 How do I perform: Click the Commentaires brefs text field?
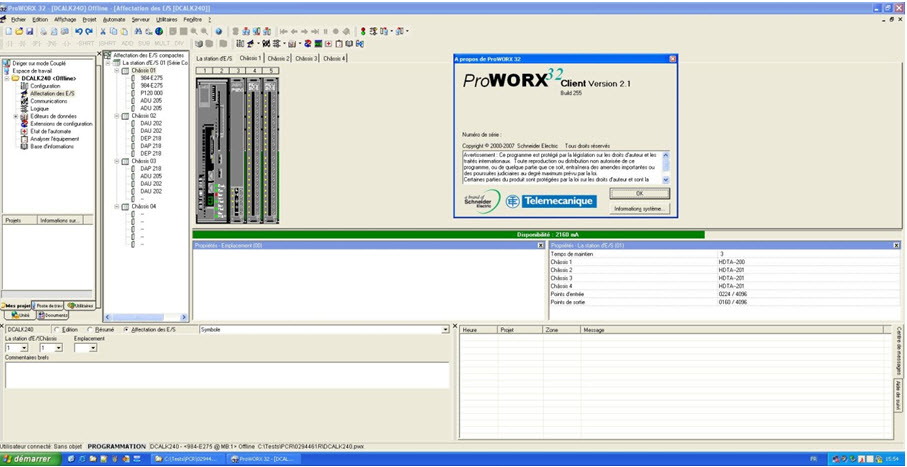227,375
